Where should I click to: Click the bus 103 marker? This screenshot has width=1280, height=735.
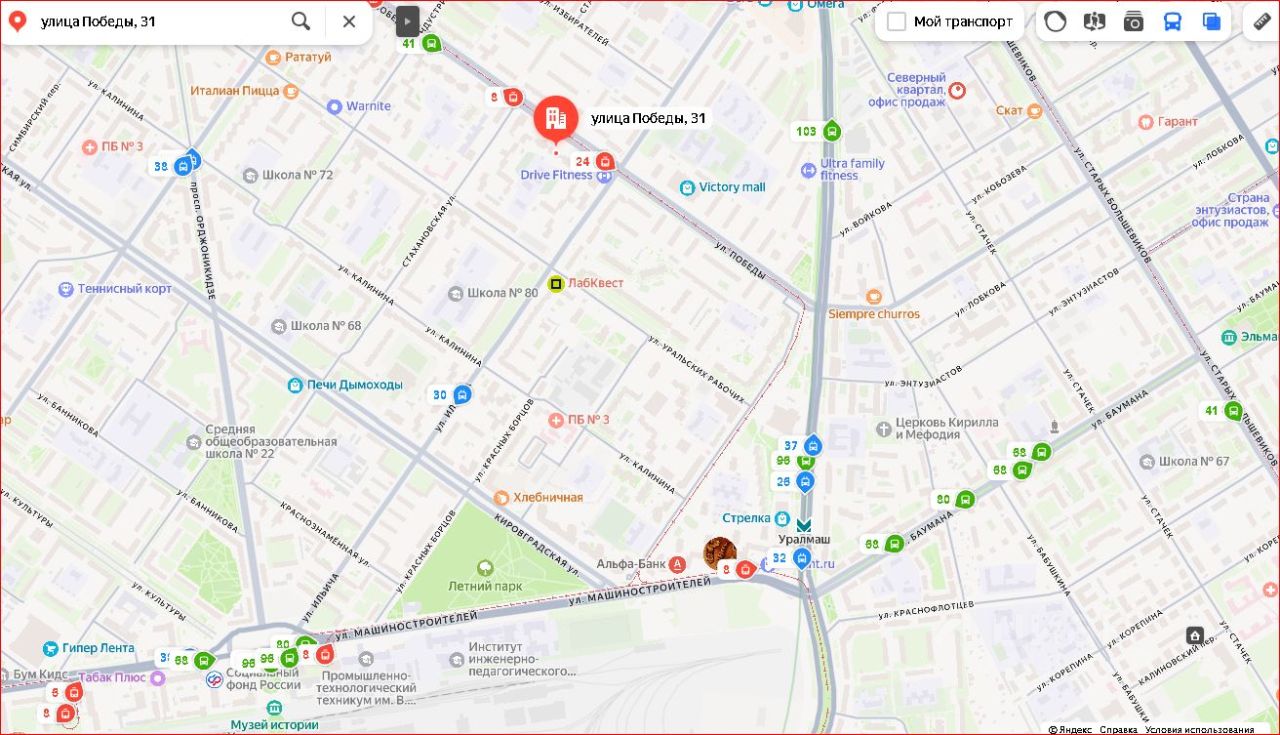832,131
